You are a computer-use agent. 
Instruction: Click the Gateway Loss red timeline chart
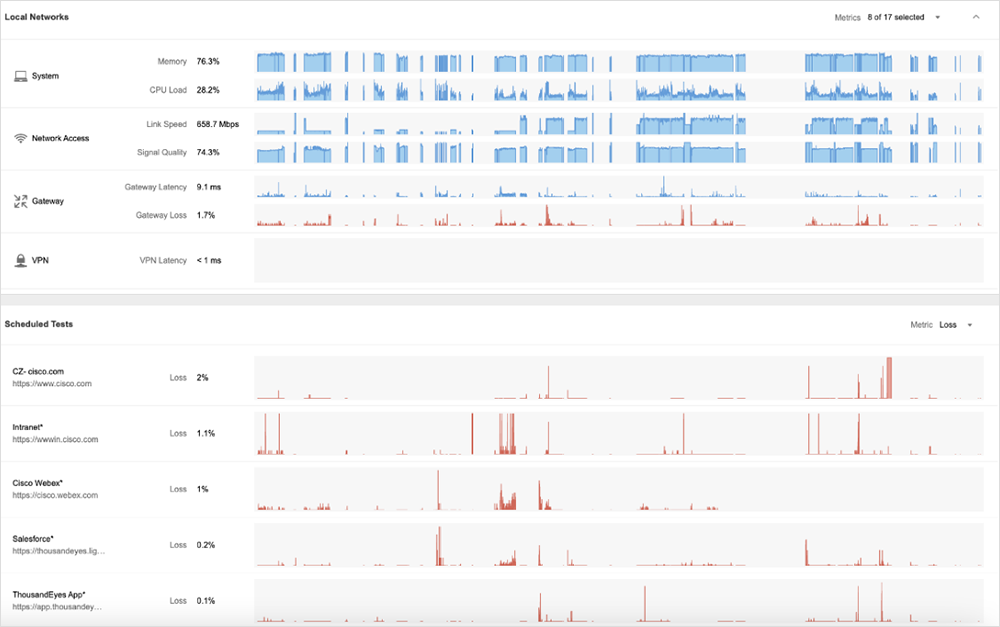click(x=619, y=216)
